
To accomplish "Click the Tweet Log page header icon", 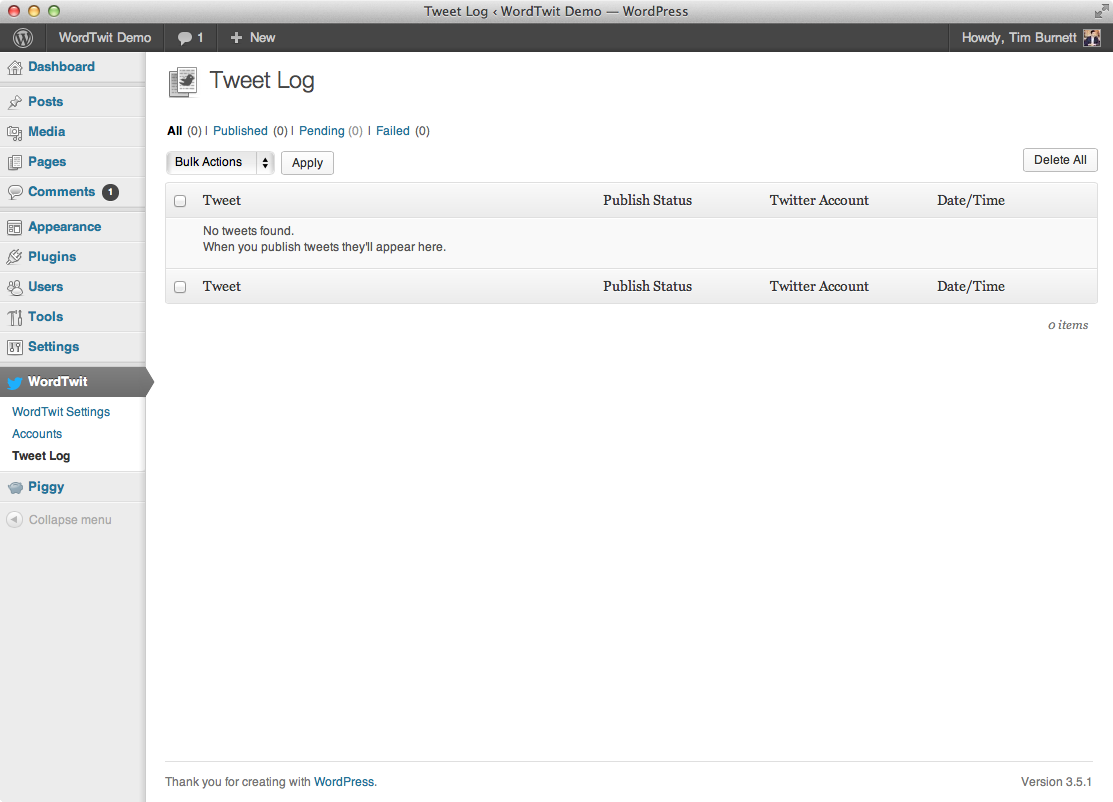I will (183, 82).
